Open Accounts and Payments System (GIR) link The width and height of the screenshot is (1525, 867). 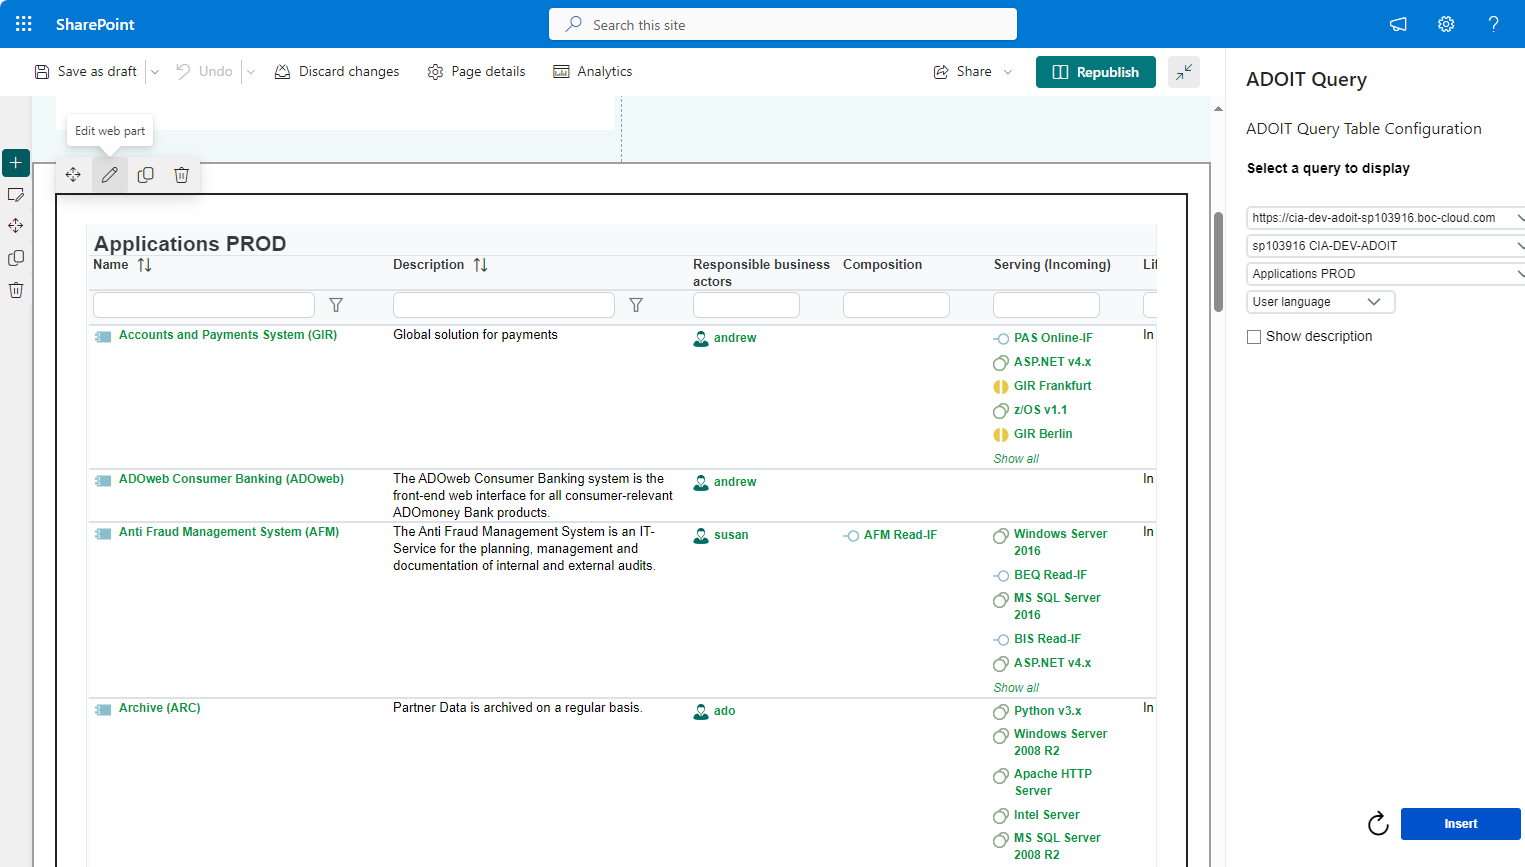coord(228,335)
